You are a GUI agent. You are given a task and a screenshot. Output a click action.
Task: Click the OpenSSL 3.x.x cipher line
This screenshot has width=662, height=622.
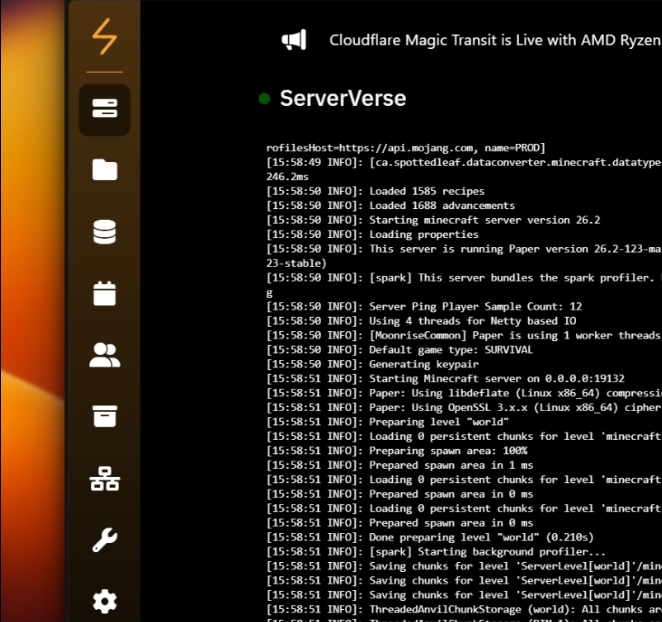464,407
